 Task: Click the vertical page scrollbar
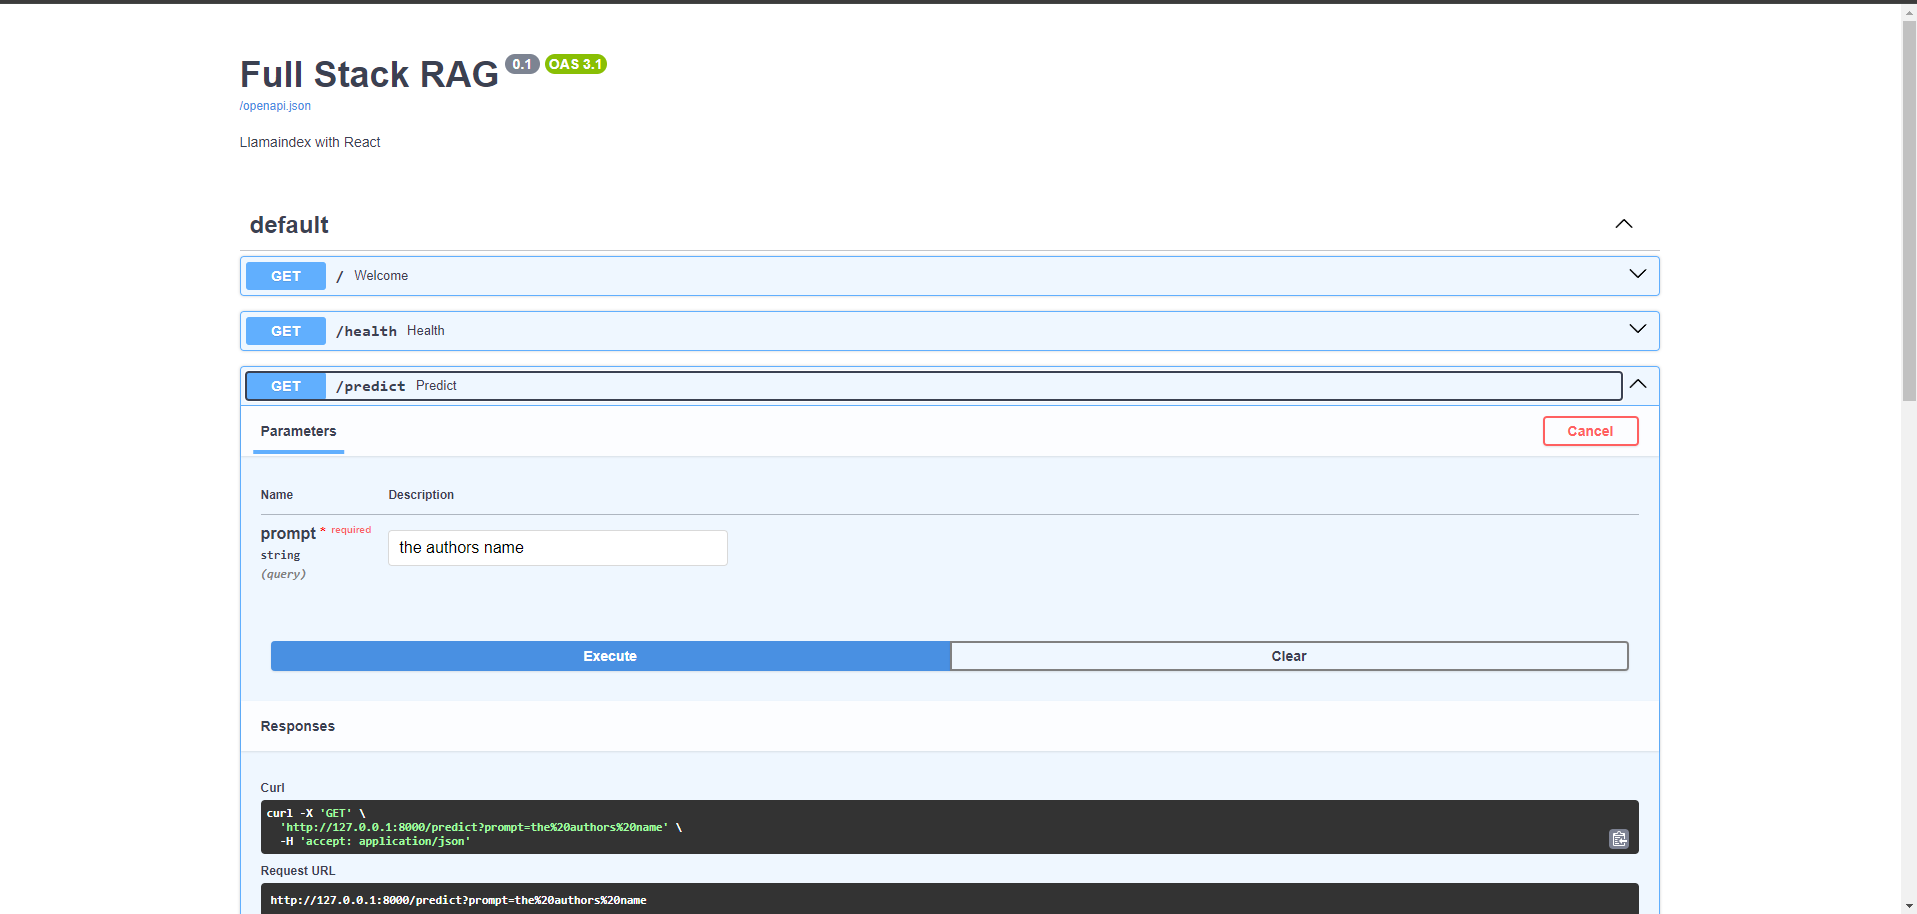click(1909, 210)
